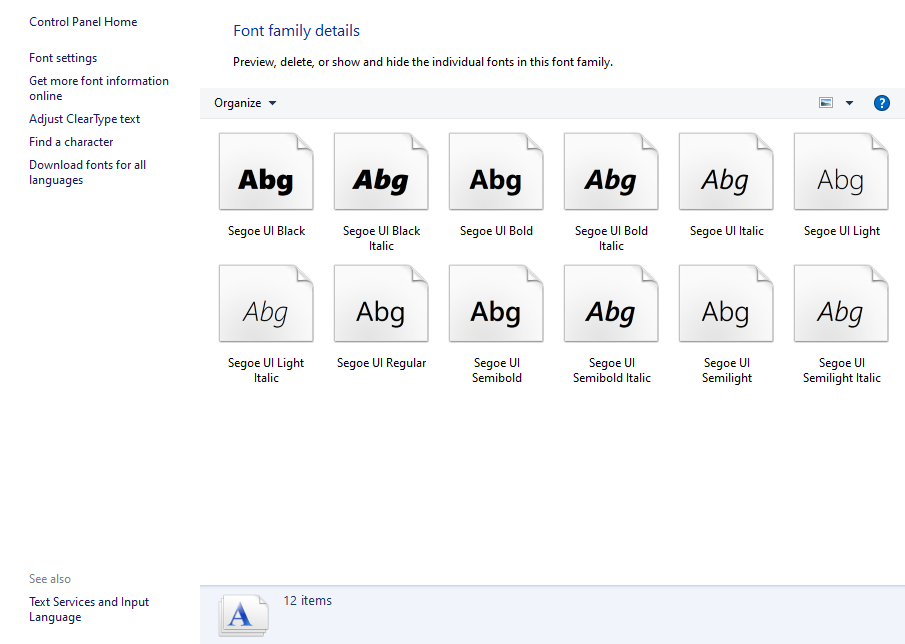Click the Change your view icon
Screen dimensions: 905x644
tap(825, 103)
